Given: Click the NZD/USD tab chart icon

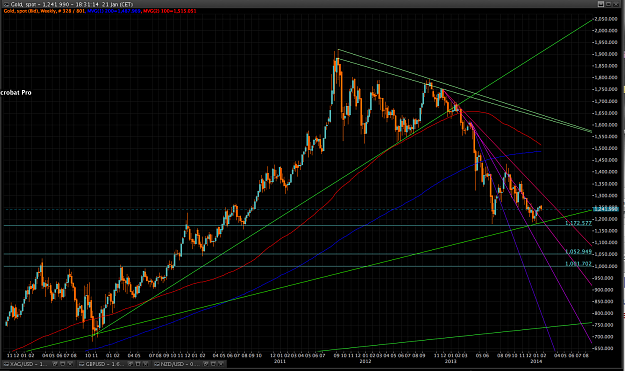Looking at the screenshot, I should pos(157,364).
